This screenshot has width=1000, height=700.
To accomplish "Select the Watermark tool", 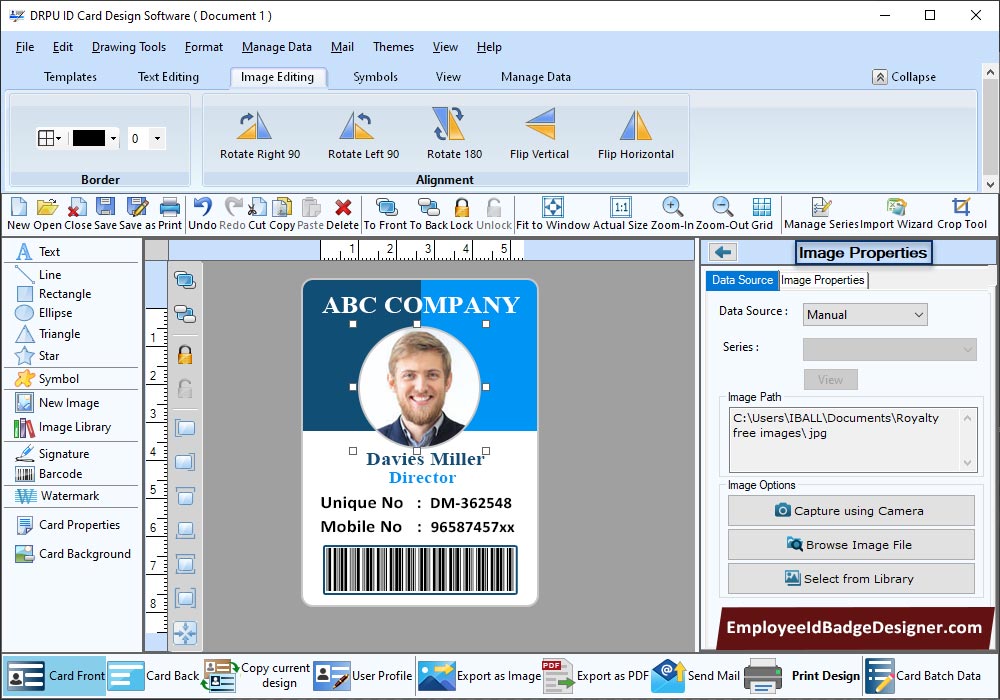I will point(57,496).
